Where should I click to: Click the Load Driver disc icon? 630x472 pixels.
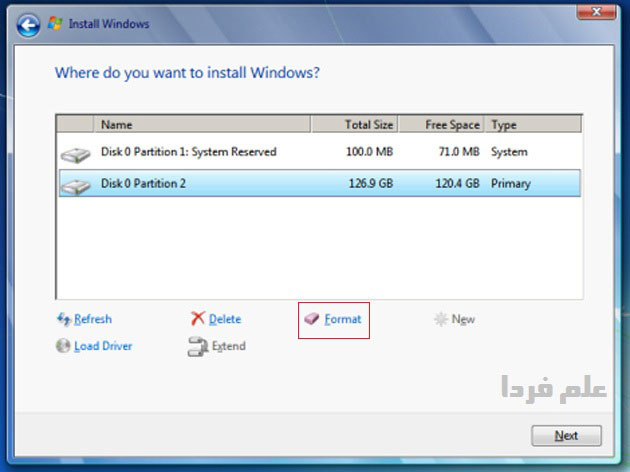coord(64,347)
